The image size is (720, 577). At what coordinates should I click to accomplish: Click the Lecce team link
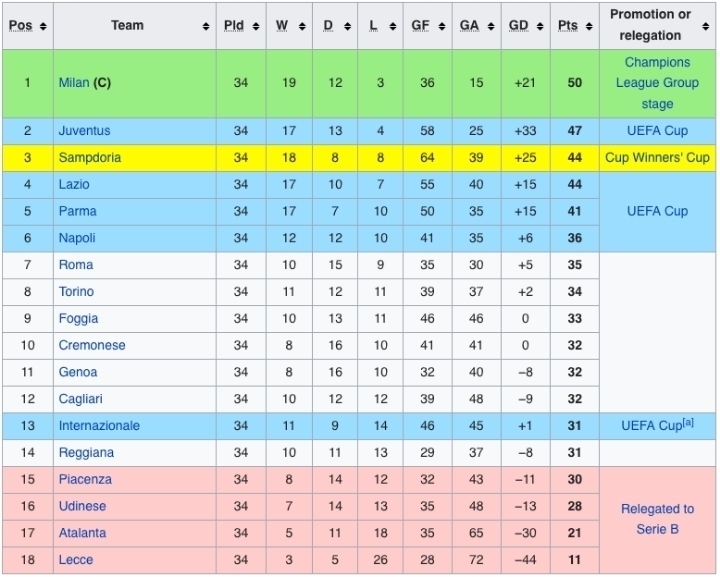tap(76, 560)
